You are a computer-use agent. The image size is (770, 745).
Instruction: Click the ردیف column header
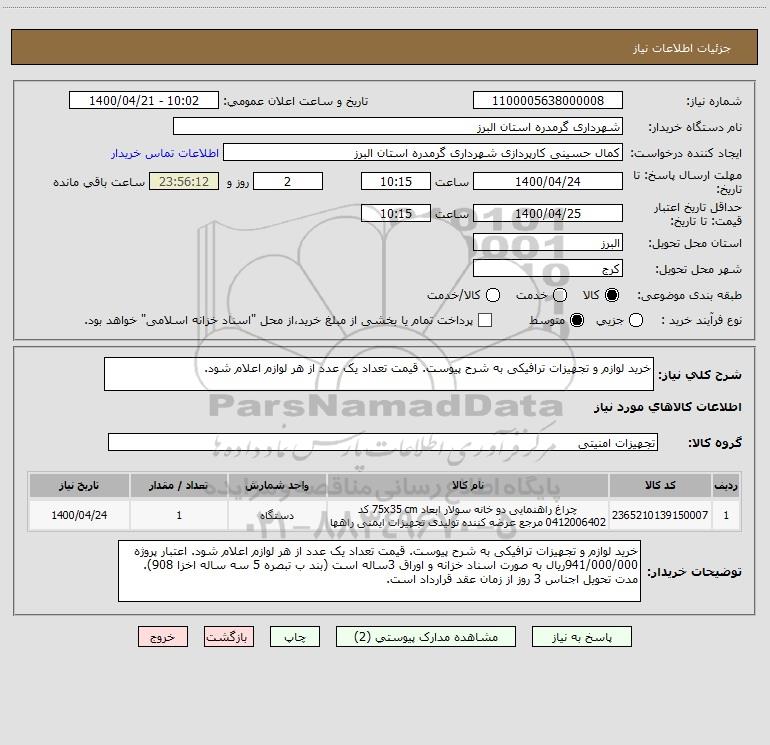[x=726, y=485]
